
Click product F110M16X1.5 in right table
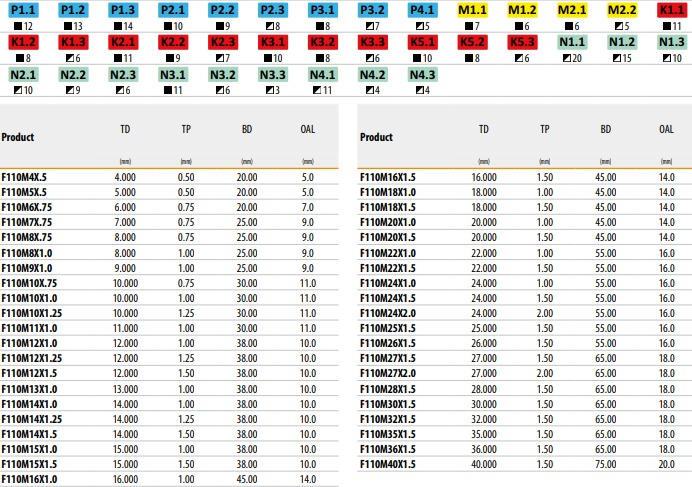388,177
